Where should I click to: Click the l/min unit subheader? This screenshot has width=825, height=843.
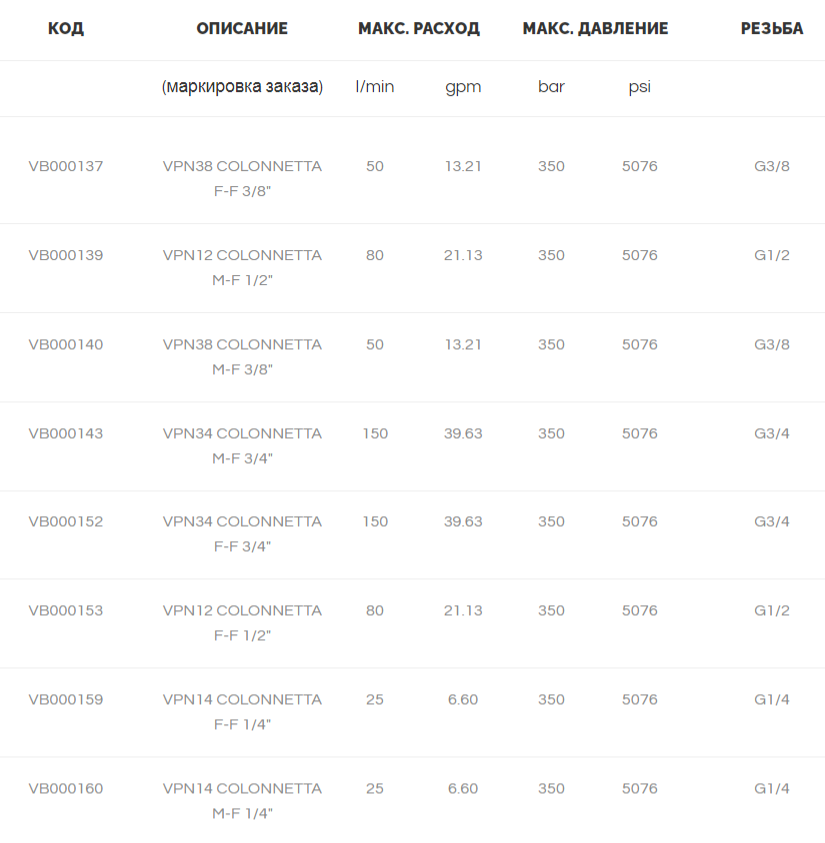(x=375, y=87)
